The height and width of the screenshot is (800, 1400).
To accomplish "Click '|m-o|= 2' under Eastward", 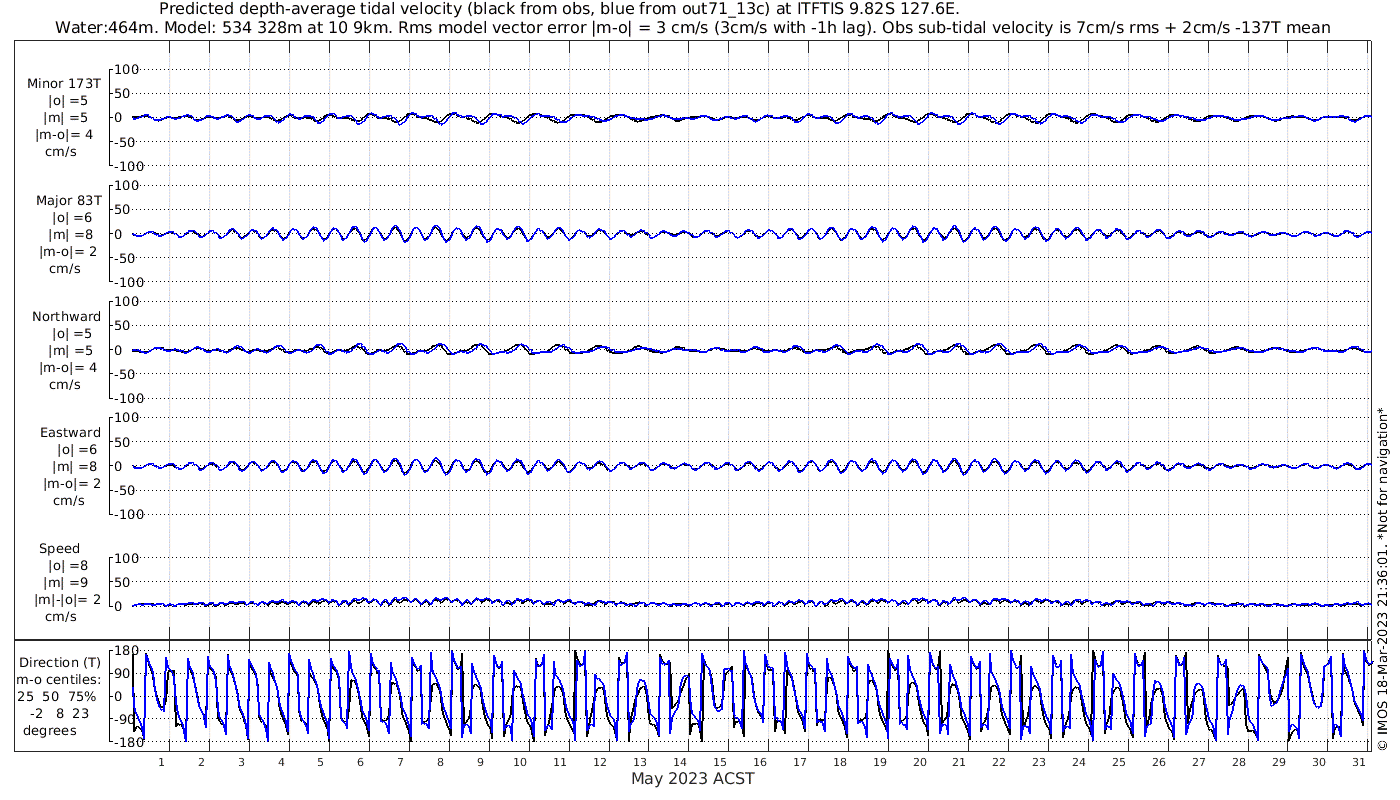I will tap(72, 483).
